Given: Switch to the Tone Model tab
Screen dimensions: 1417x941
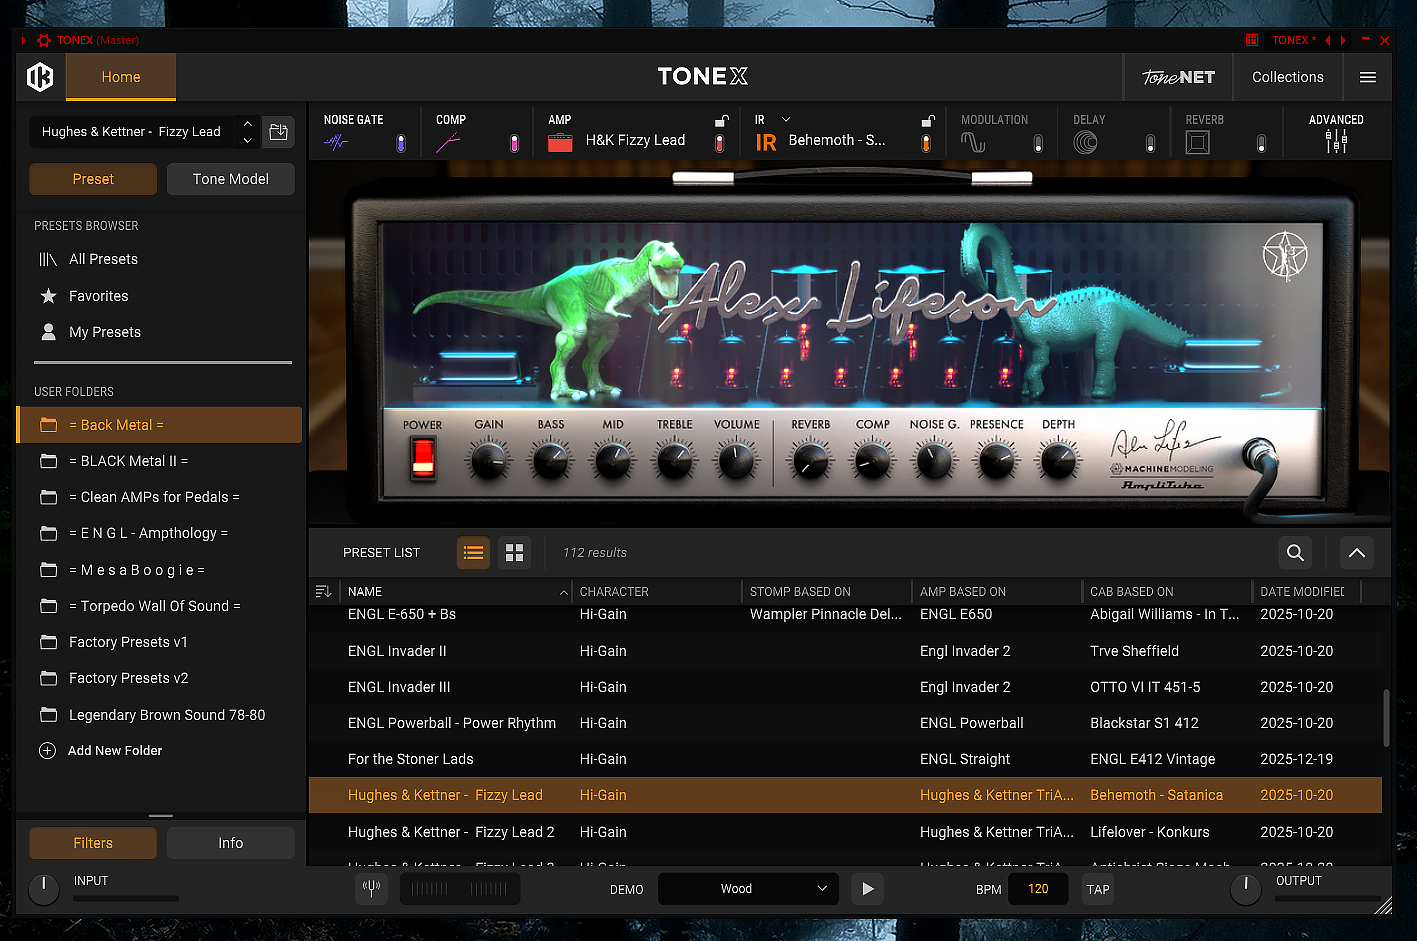Looking at the screenshot, I should coord(230,179).
